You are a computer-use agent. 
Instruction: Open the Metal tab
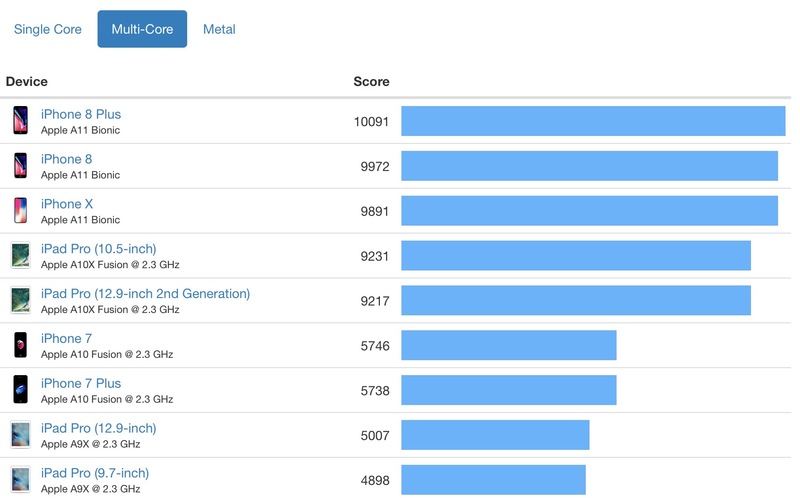(219, 29)
